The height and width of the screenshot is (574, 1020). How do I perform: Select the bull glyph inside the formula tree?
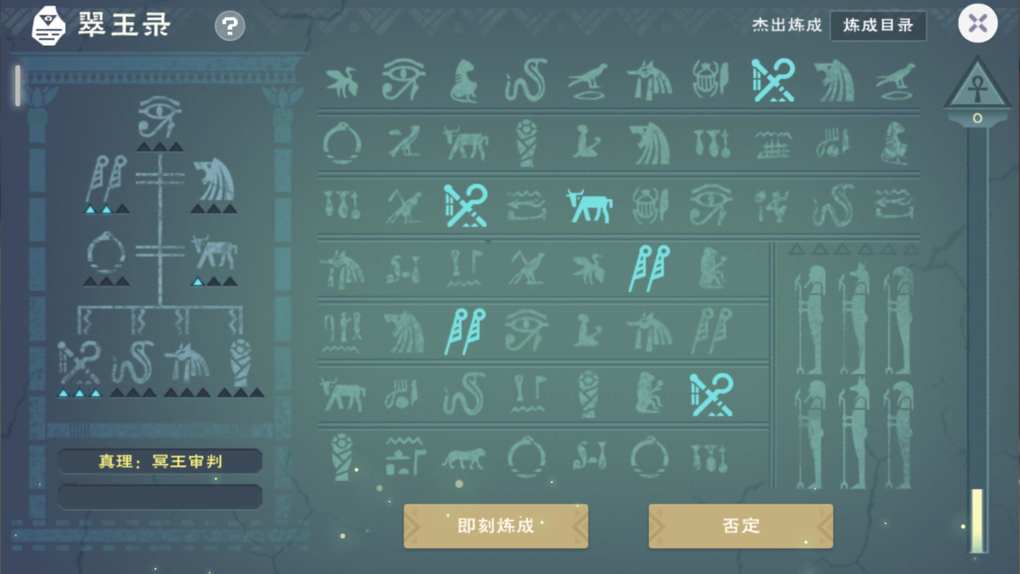[x=214, y=252]
